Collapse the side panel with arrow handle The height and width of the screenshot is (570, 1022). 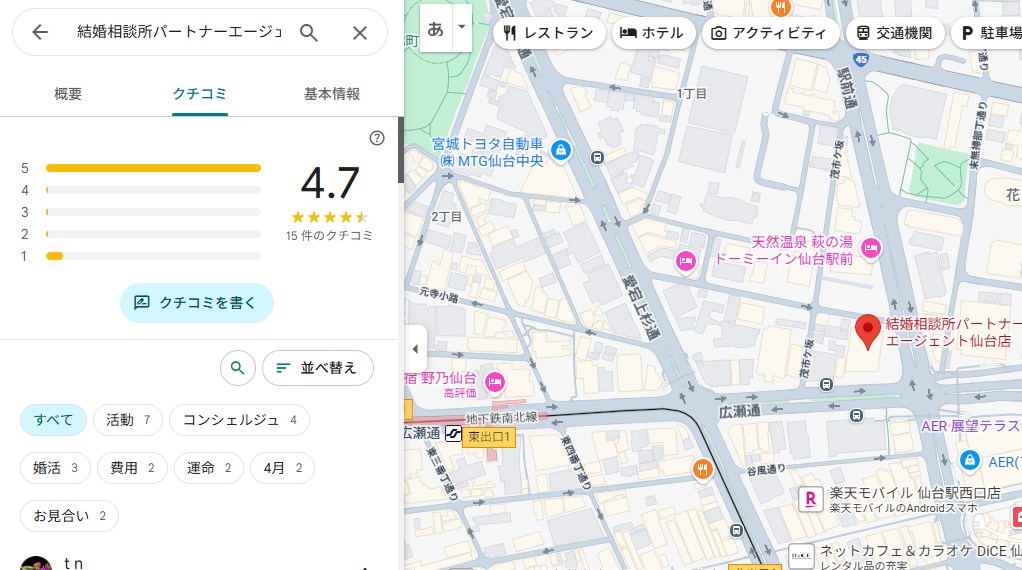(x=415, y=349)
